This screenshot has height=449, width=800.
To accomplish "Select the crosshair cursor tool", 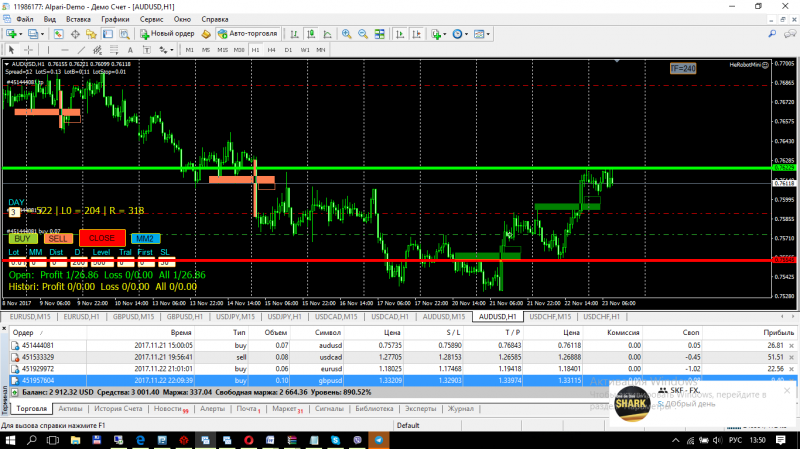I will 27,48.
